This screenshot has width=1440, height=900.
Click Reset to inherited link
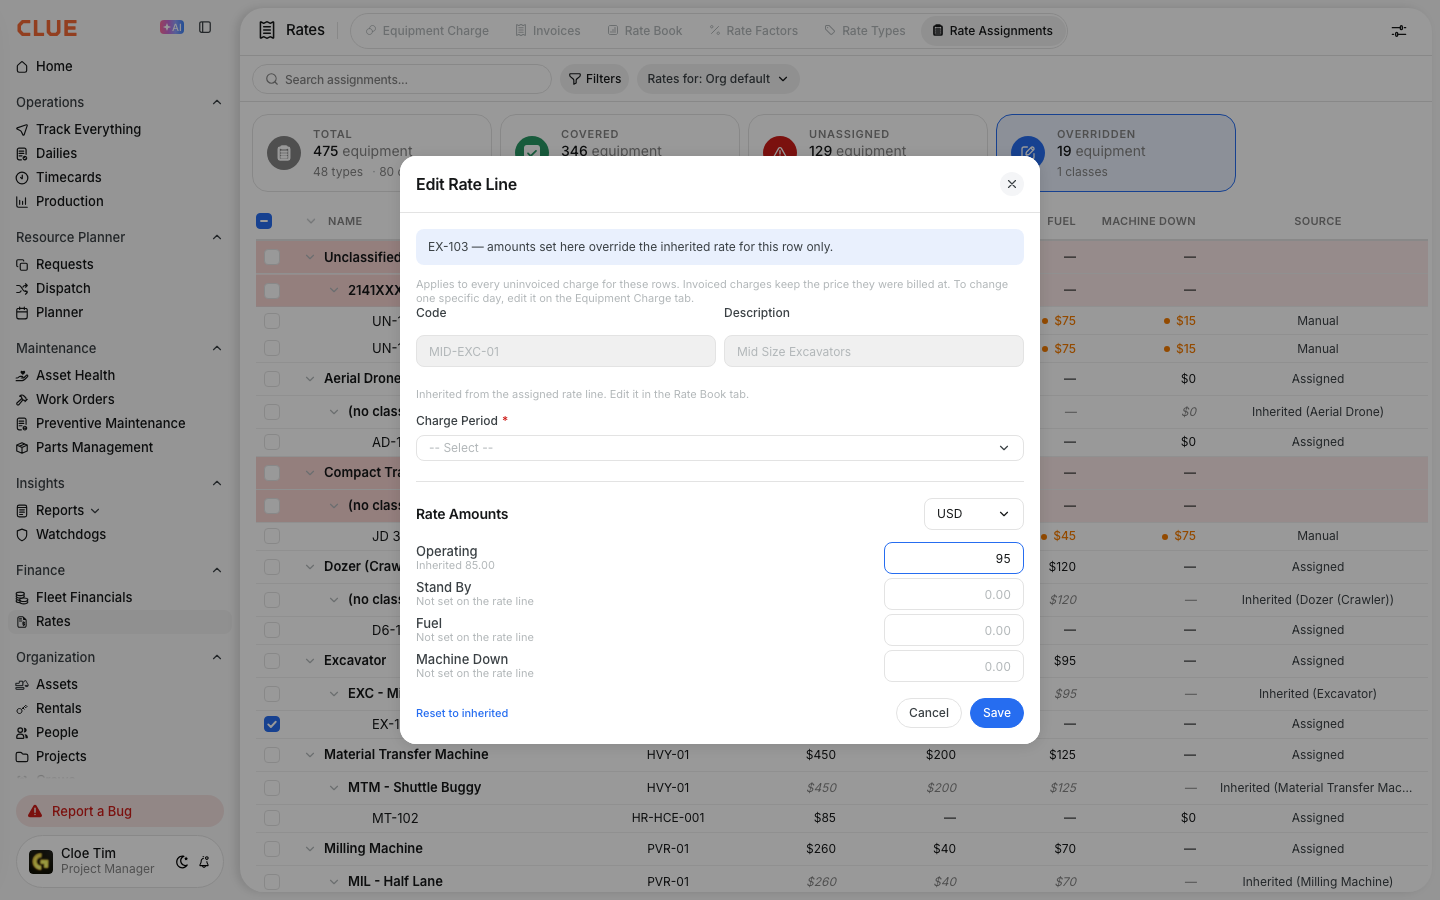coord(462,713)
